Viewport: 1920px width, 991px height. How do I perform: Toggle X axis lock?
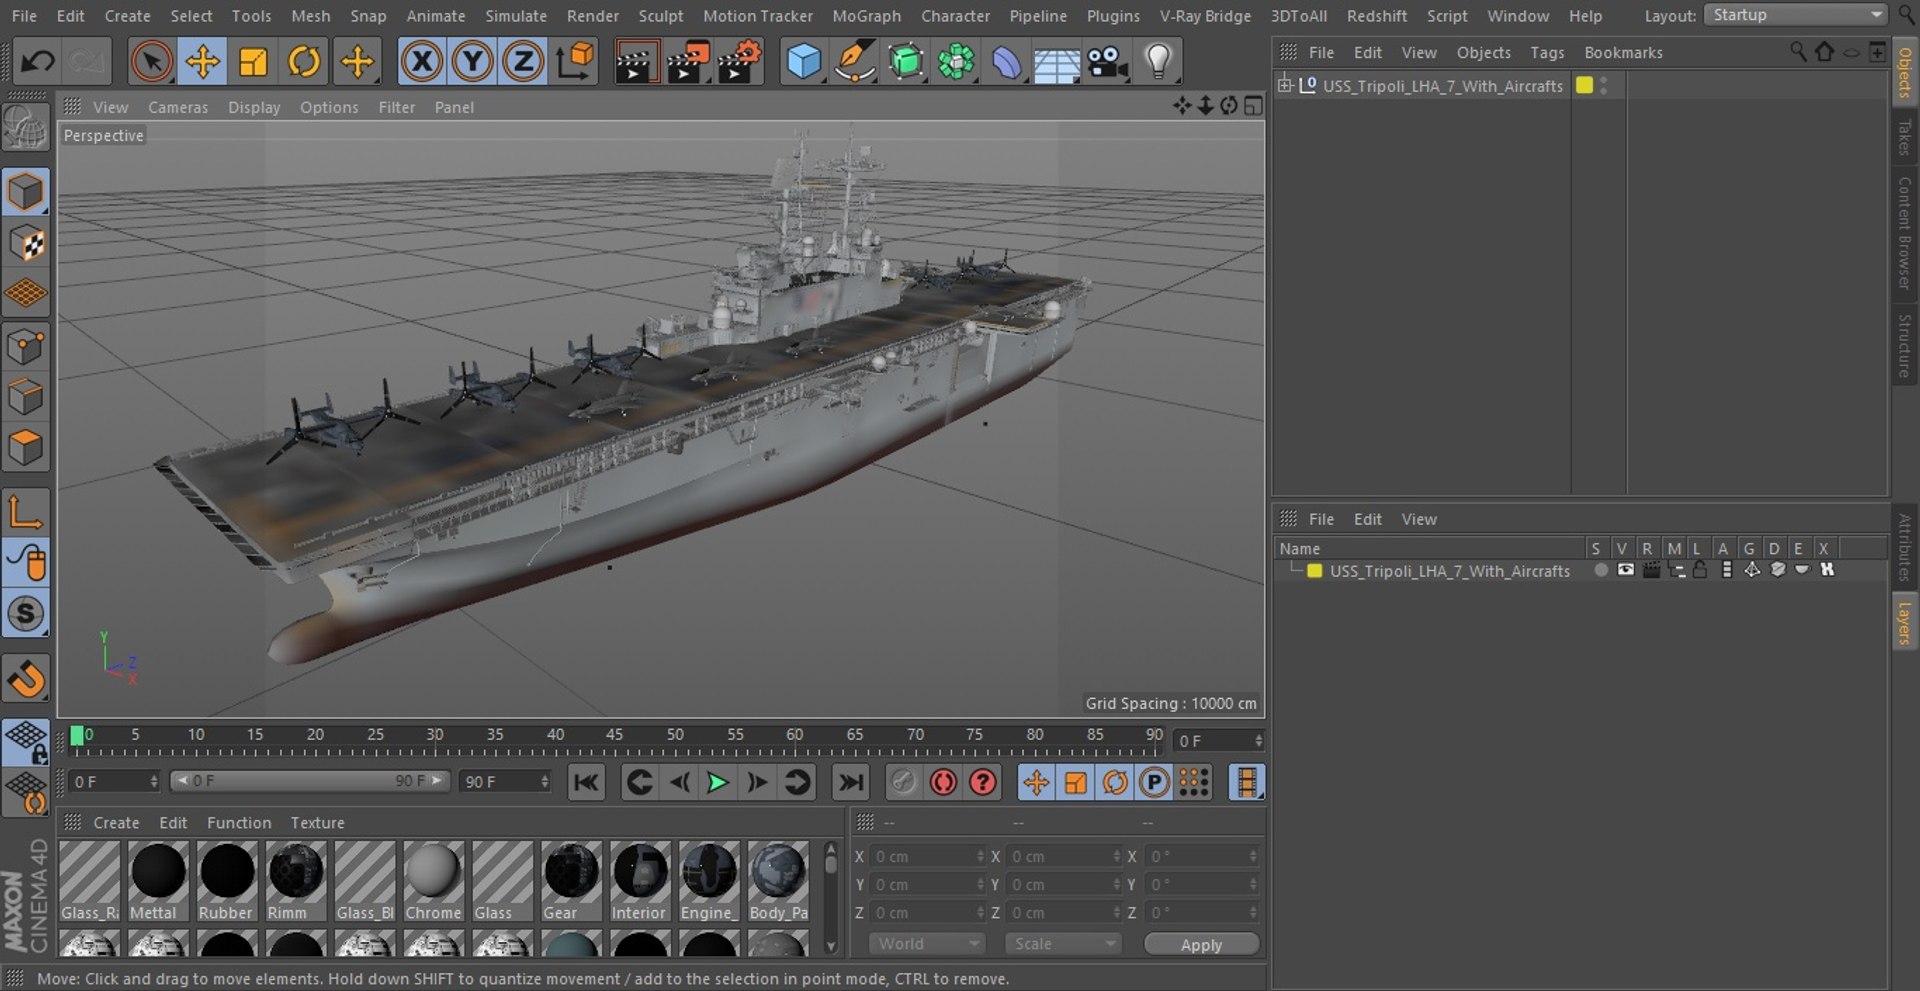[422, 62]
